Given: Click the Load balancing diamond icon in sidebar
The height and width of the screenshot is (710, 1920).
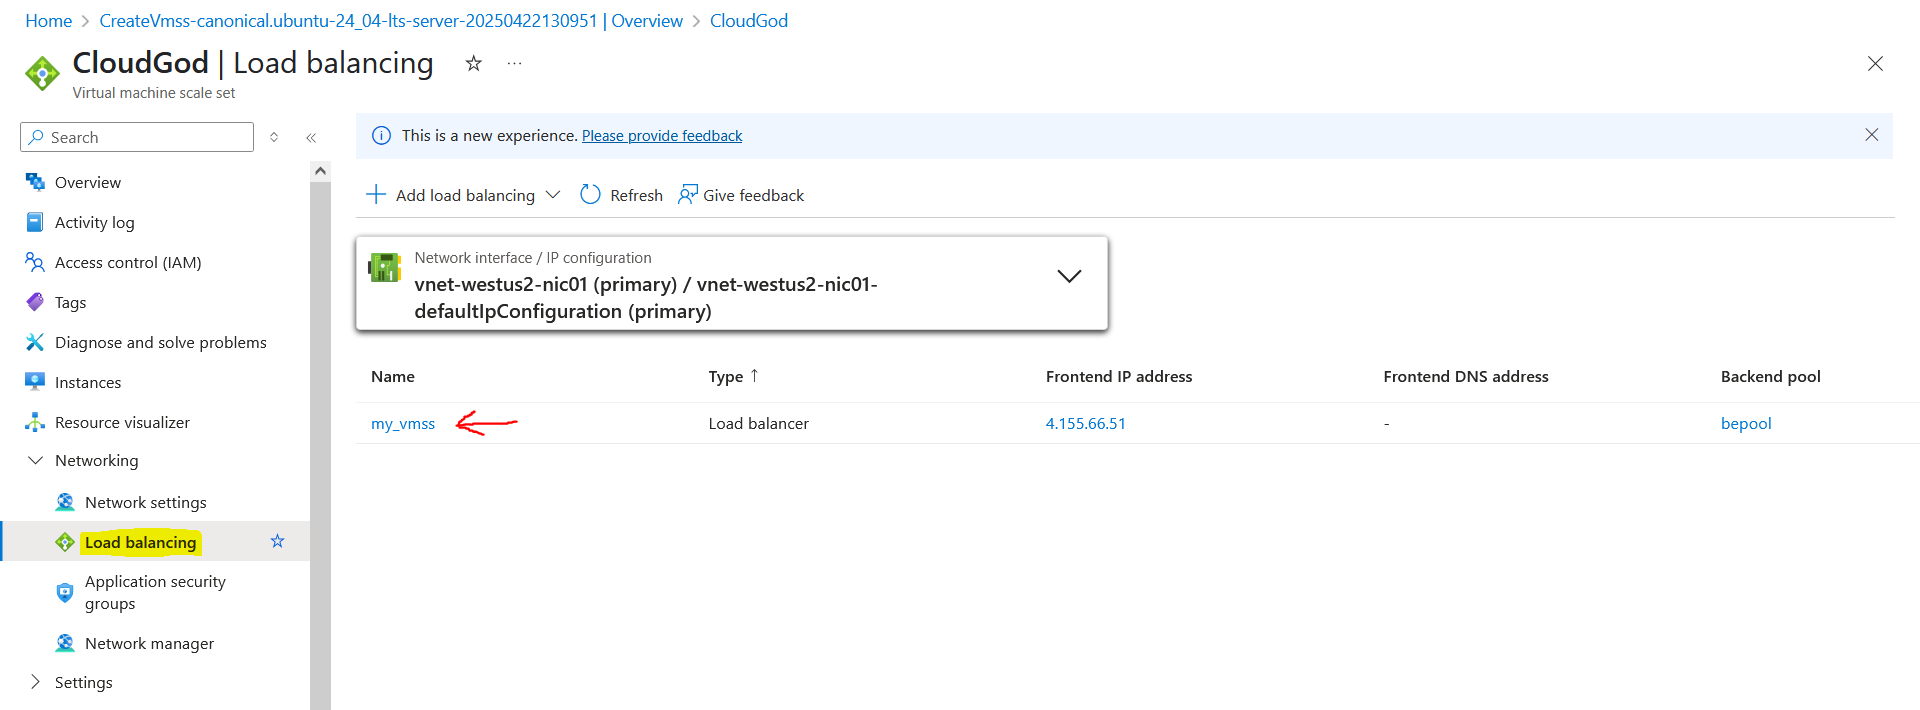Looking at the screenshot, I should (65, 542).
